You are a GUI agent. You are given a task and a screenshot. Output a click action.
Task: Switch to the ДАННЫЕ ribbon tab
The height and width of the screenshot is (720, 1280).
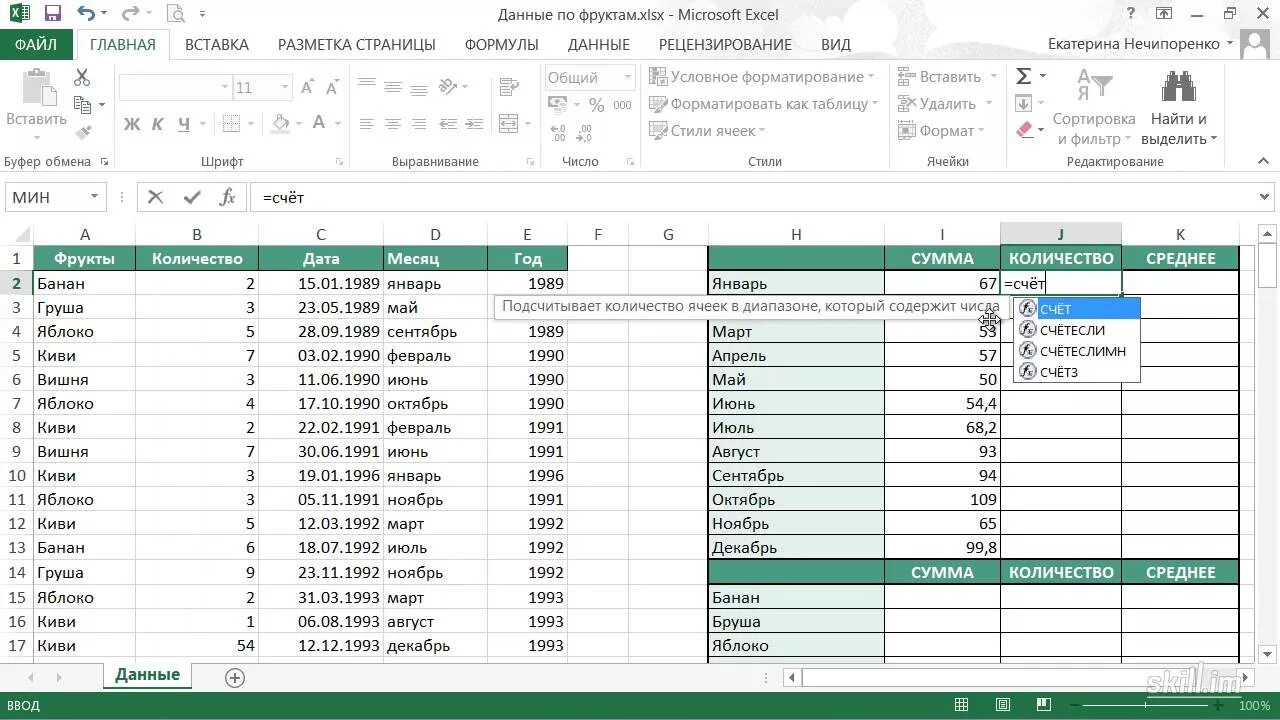pos(599,45)
